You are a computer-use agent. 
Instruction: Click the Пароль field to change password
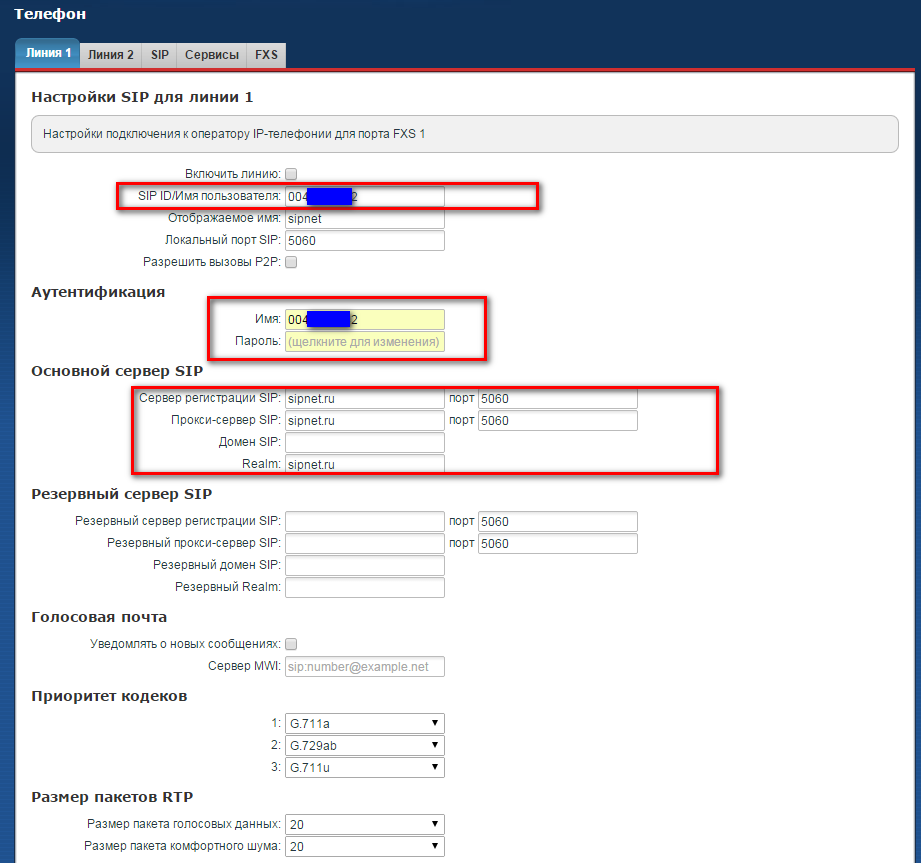point(364,342)
